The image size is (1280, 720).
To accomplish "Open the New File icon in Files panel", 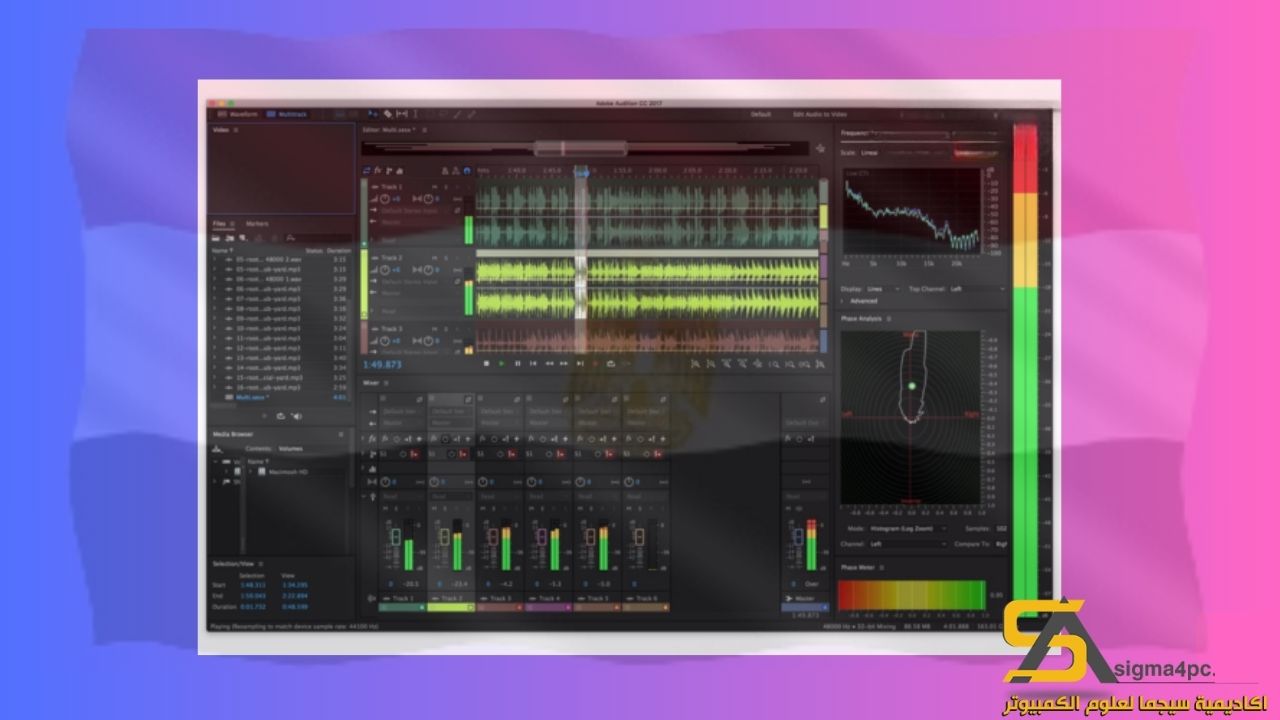I will pos(245,238).
